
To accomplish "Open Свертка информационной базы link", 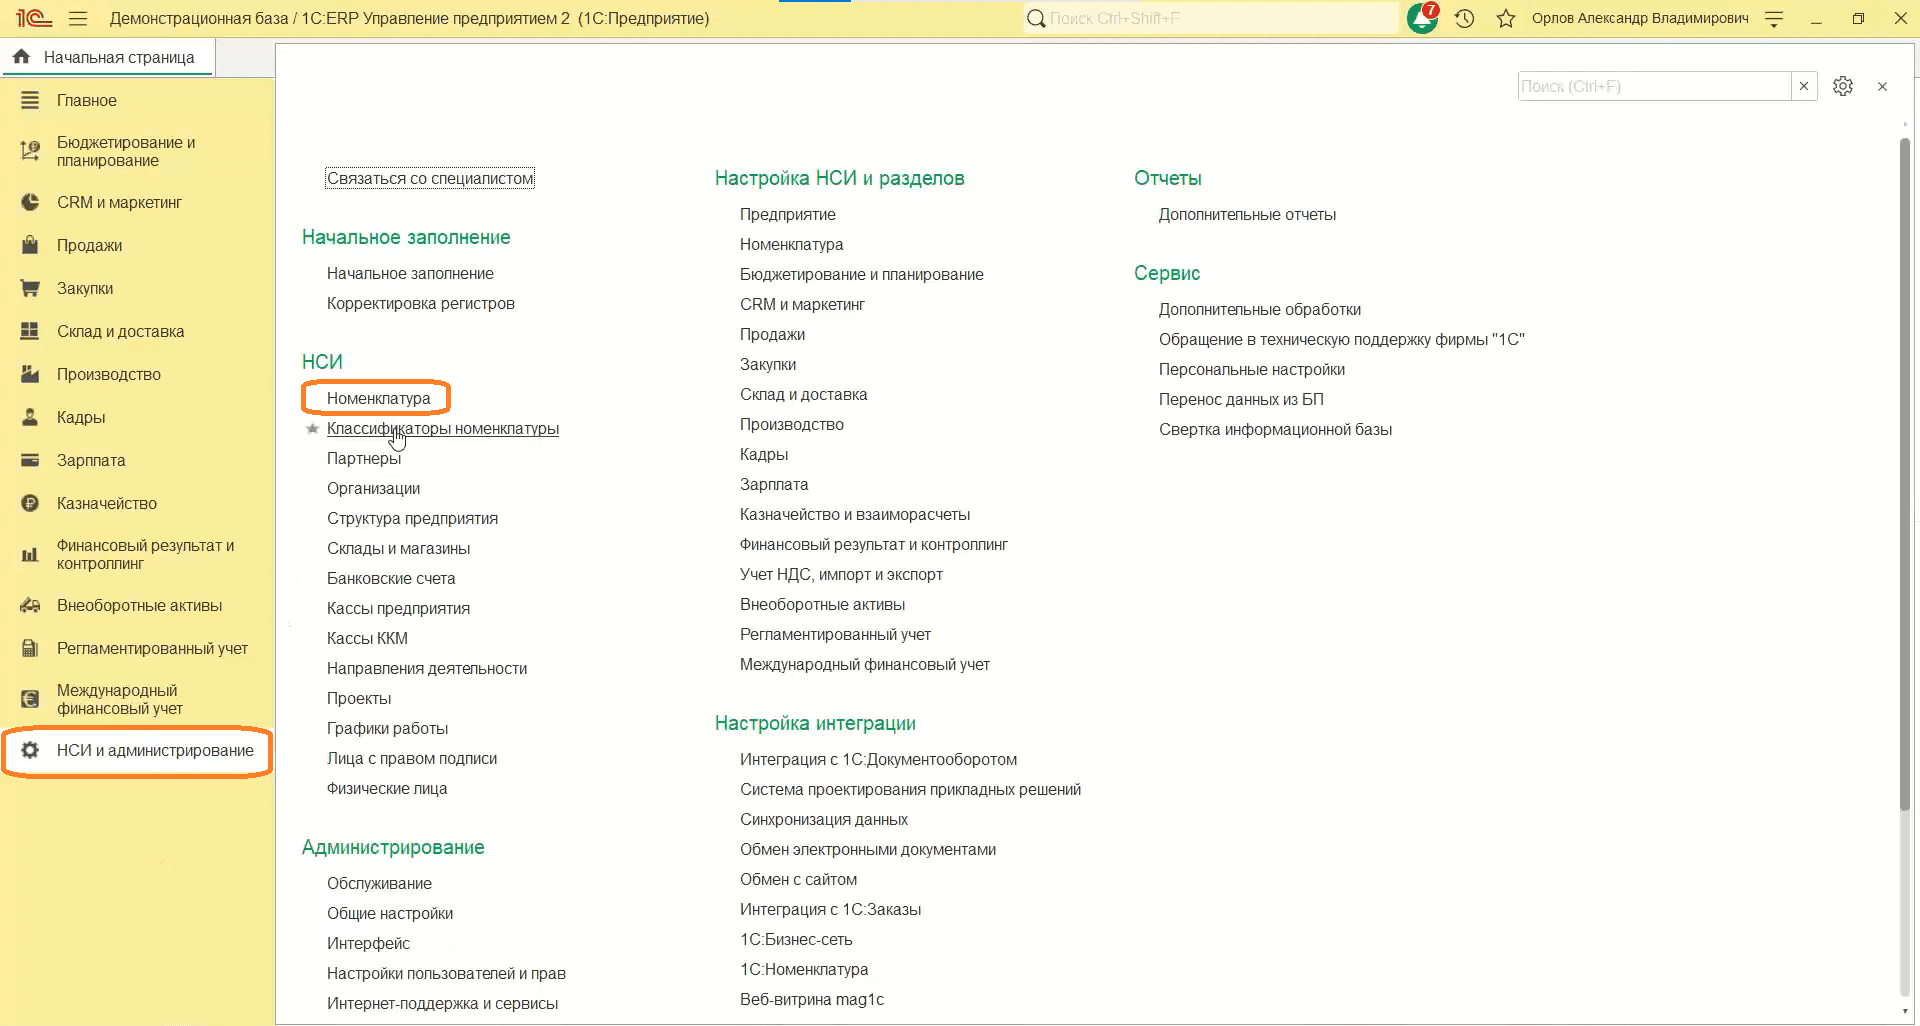I will 1275,429.
